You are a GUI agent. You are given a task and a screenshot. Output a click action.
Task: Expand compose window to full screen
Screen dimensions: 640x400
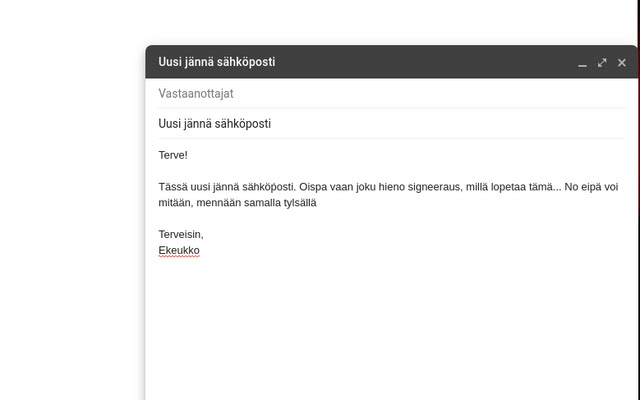tap(602, 63)
